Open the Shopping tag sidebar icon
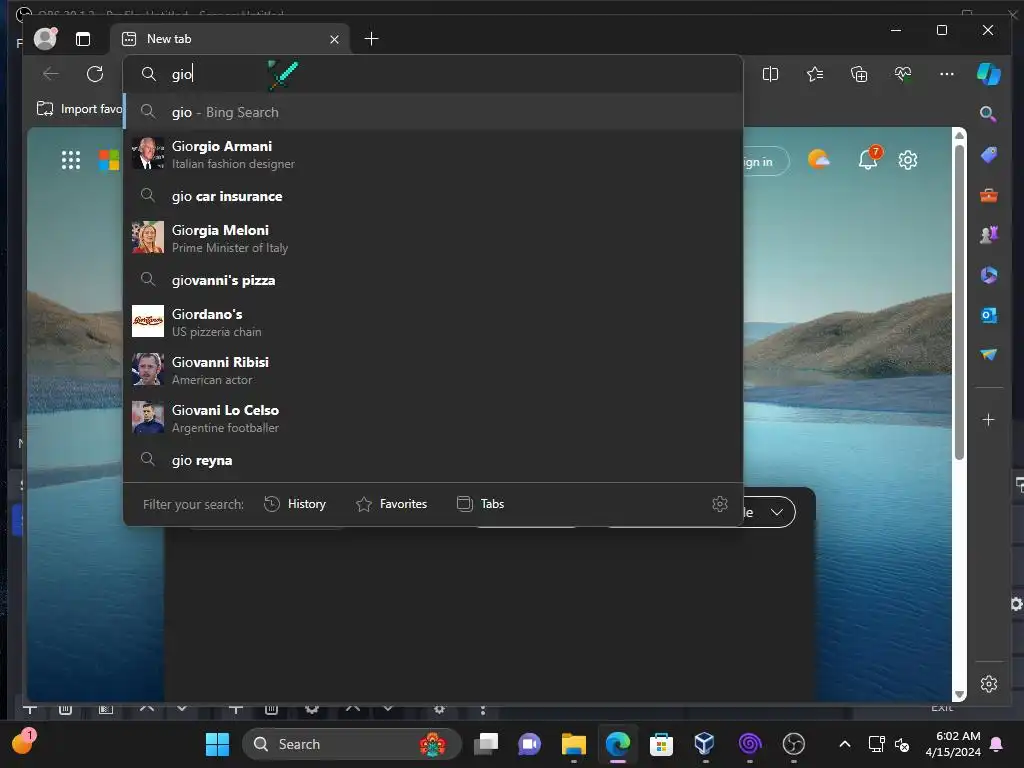1024x768 pixels. click(989, 155)
